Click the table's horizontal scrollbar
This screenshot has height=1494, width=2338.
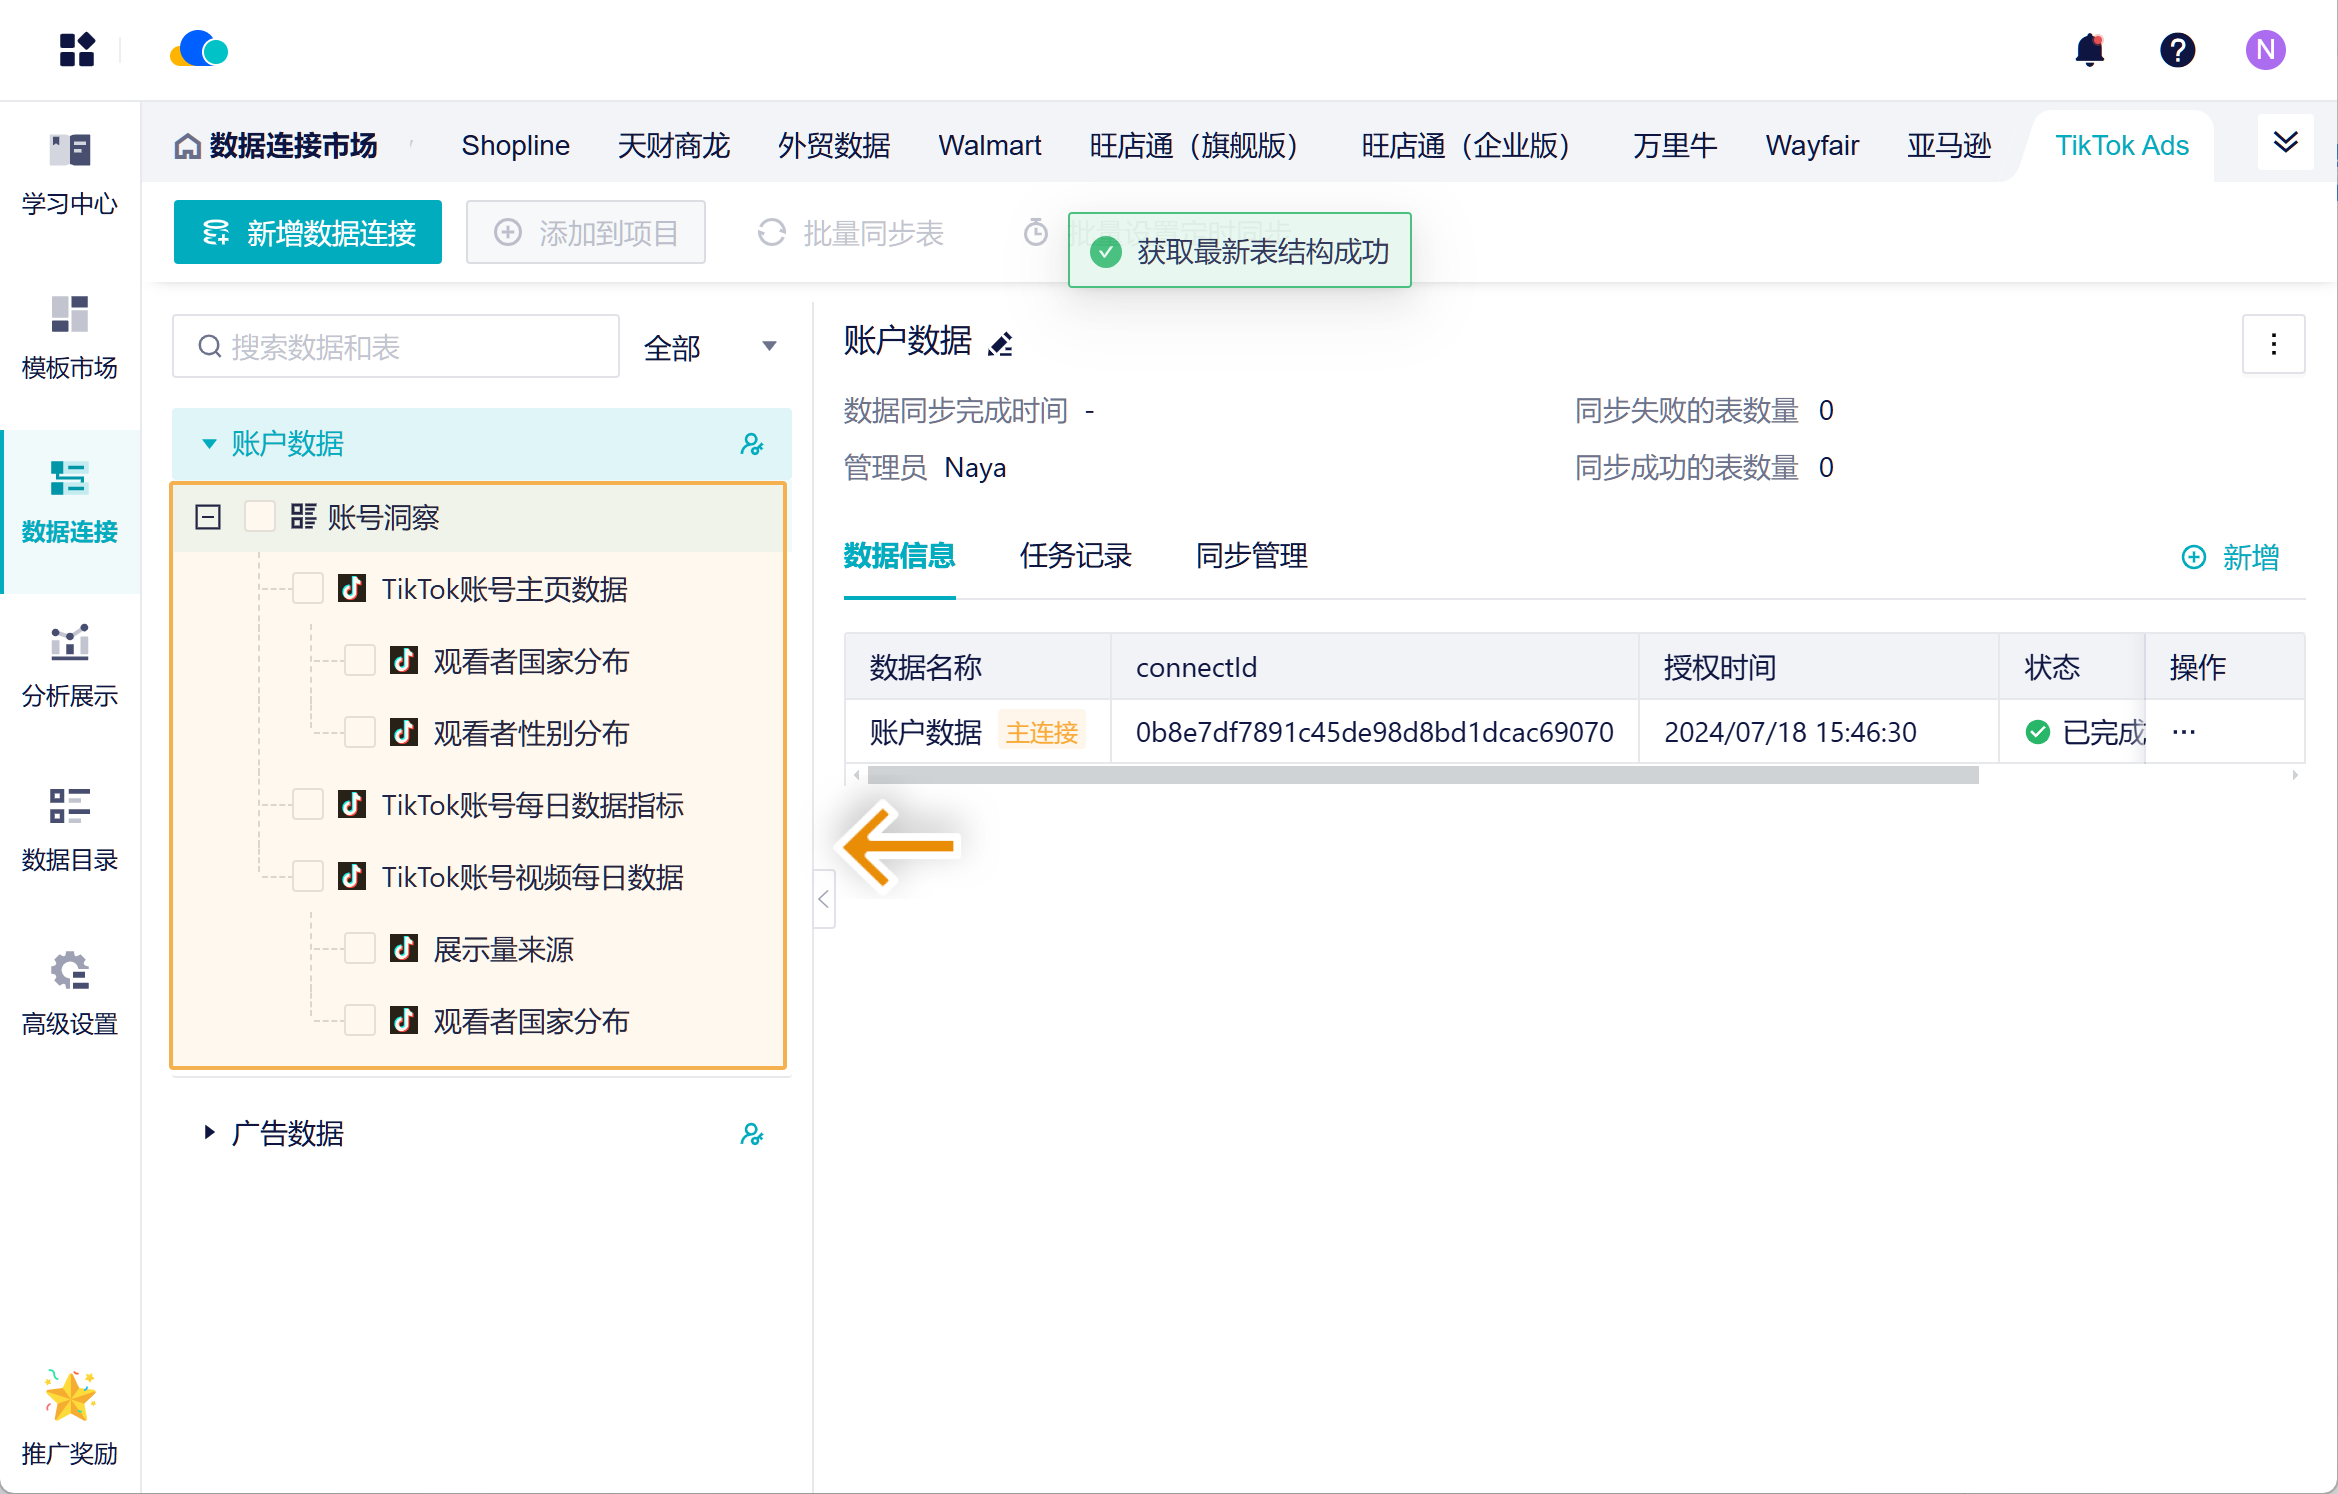(x=1422, y=775)
